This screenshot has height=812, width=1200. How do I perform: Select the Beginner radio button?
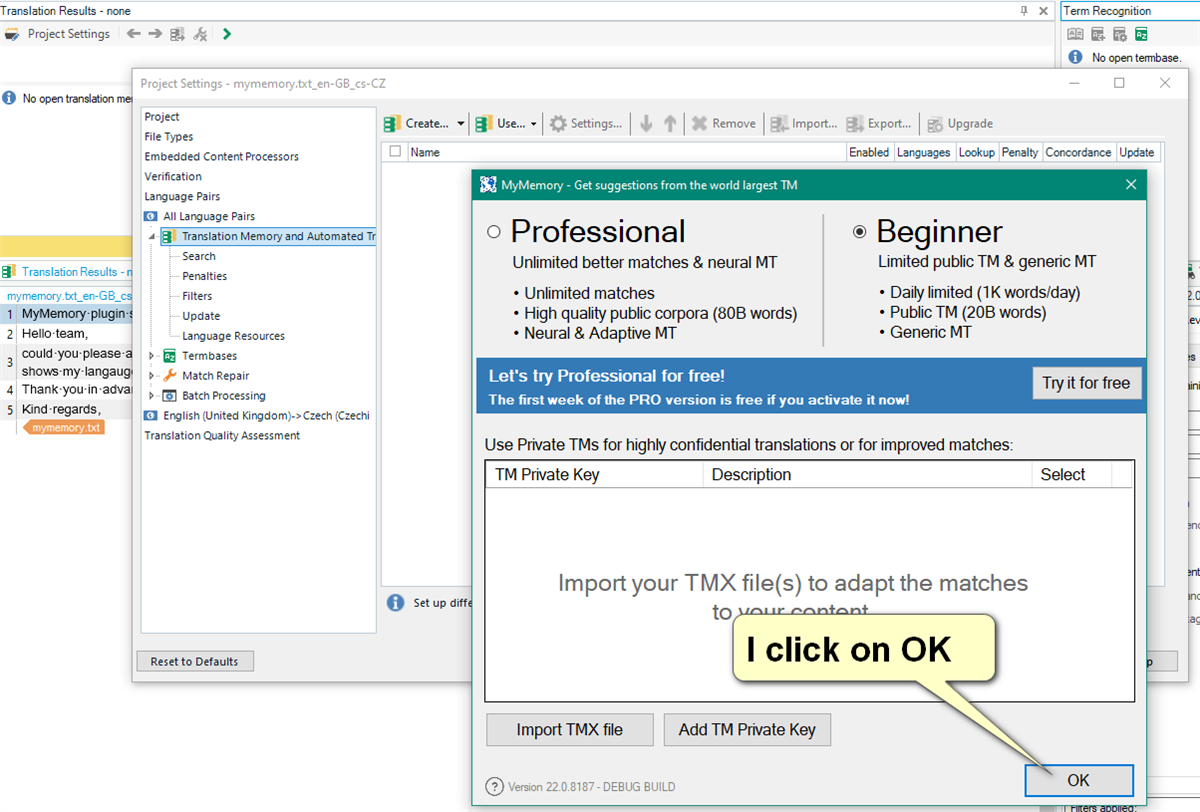pos(859,232)
